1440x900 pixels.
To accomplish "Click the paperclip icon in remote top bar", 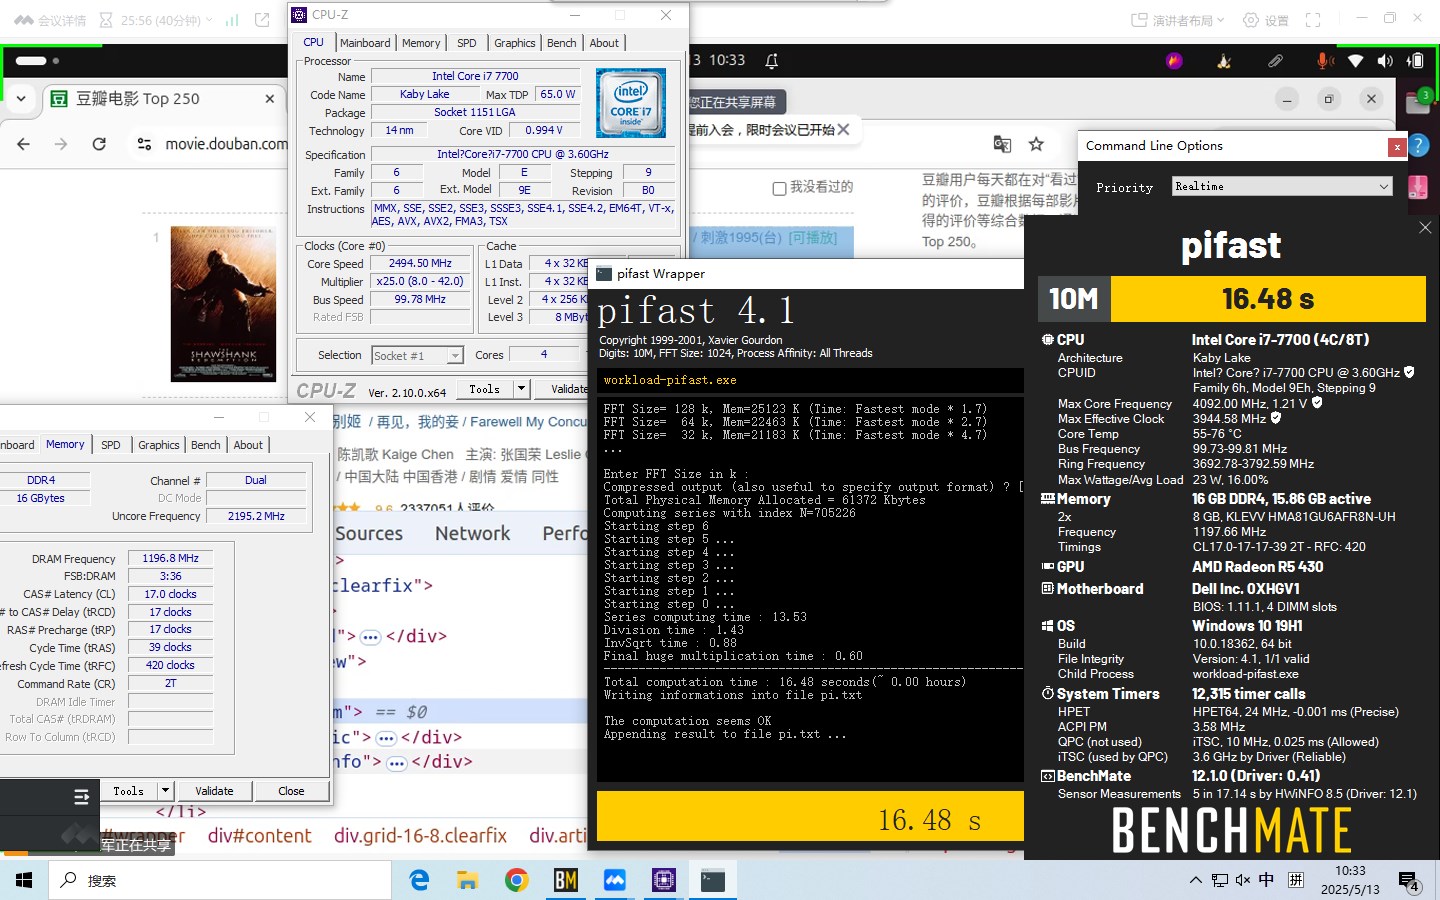I will (x=1275, y=61).
